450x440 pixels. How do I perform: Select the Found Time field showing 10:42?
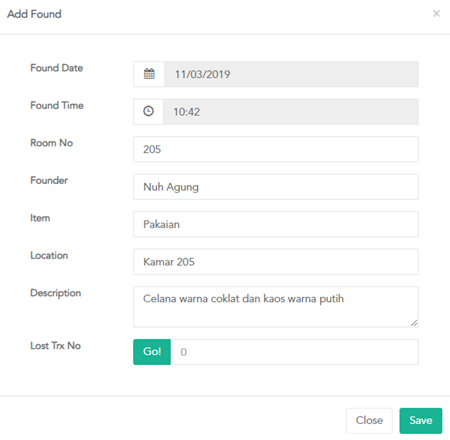click(291, 111)
